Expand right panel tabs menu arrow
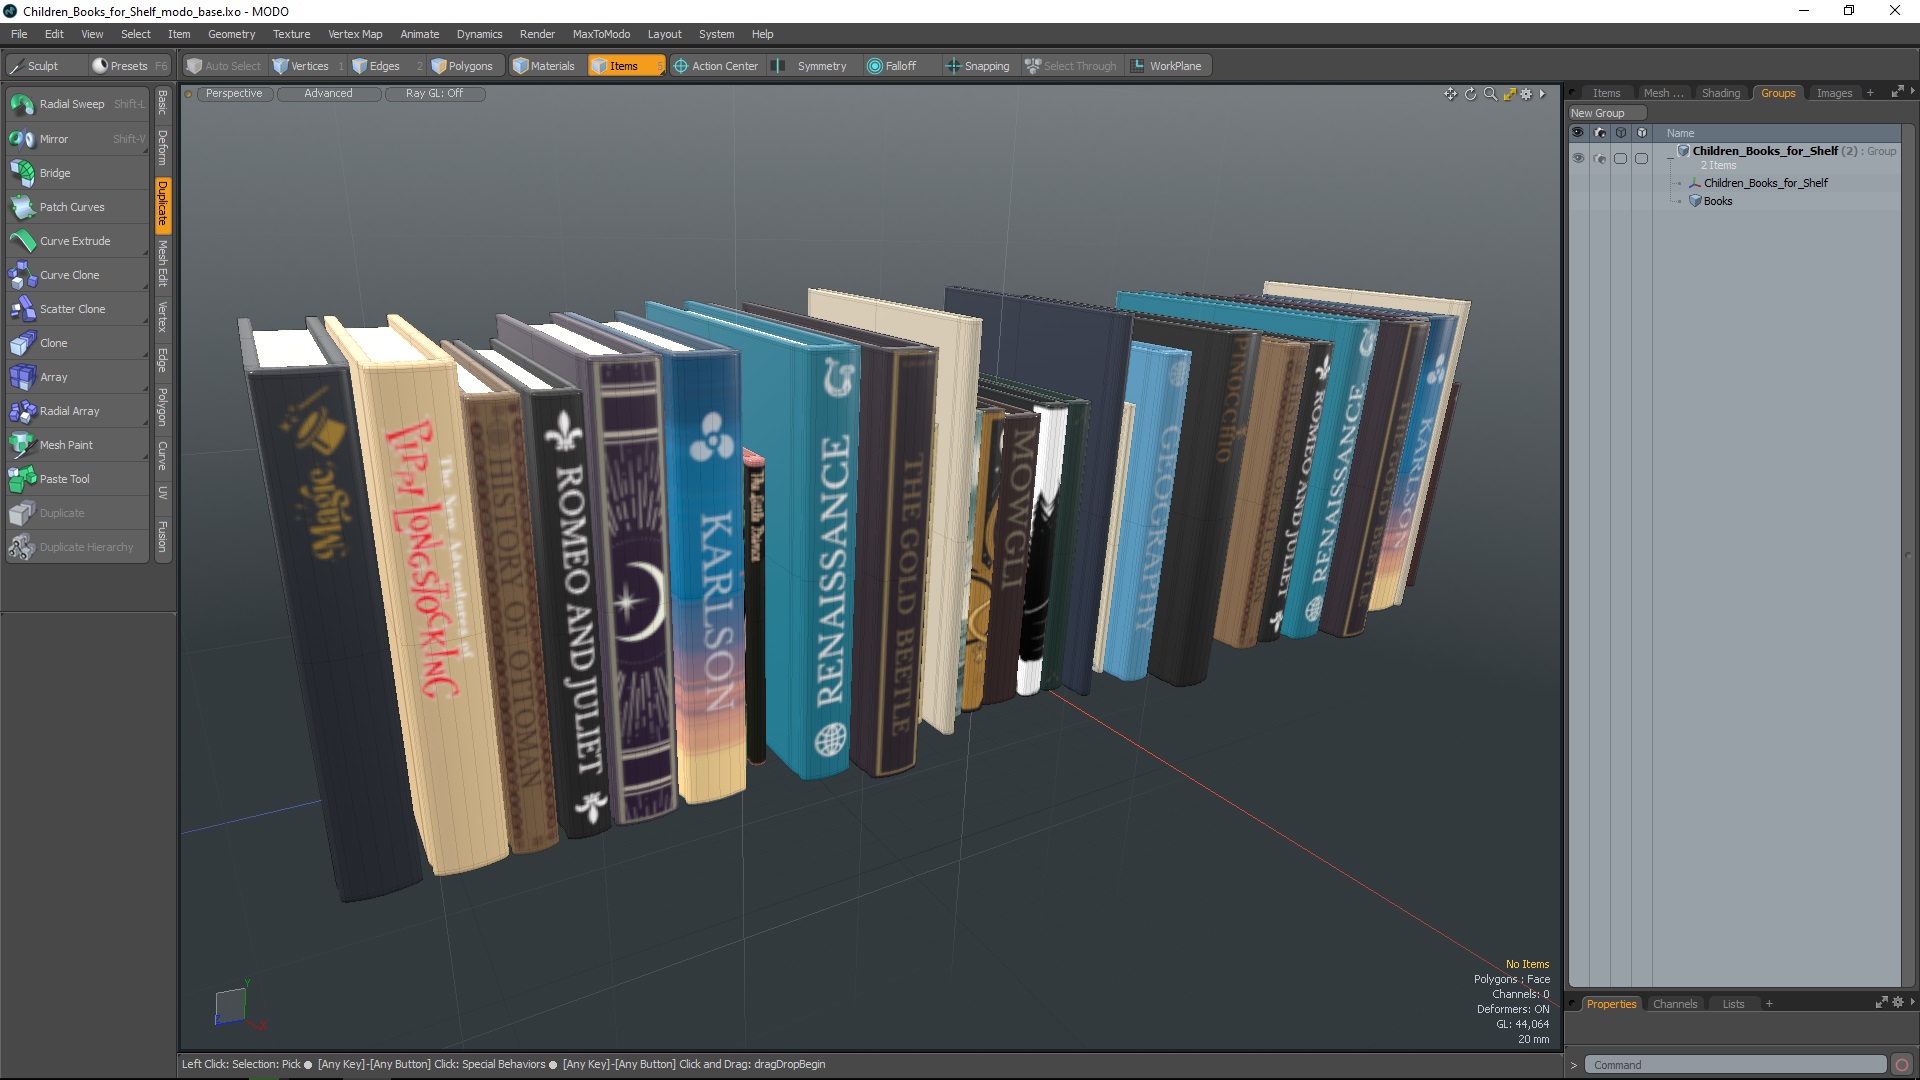The image size is (1920, 1080). click(1912, 92)
